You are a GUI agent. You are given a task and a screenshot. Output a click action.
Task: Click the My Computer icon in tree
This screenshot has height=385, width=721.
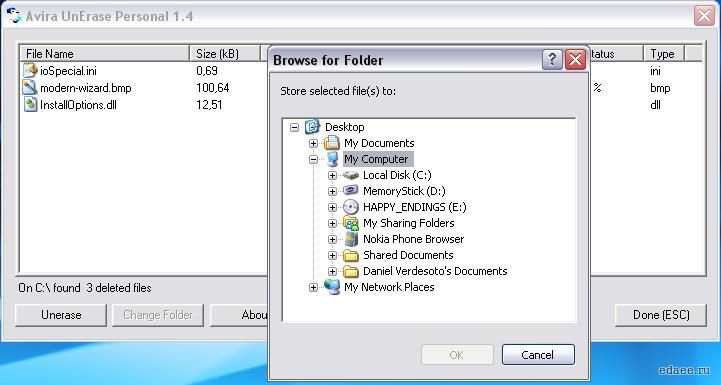[332, 159]
